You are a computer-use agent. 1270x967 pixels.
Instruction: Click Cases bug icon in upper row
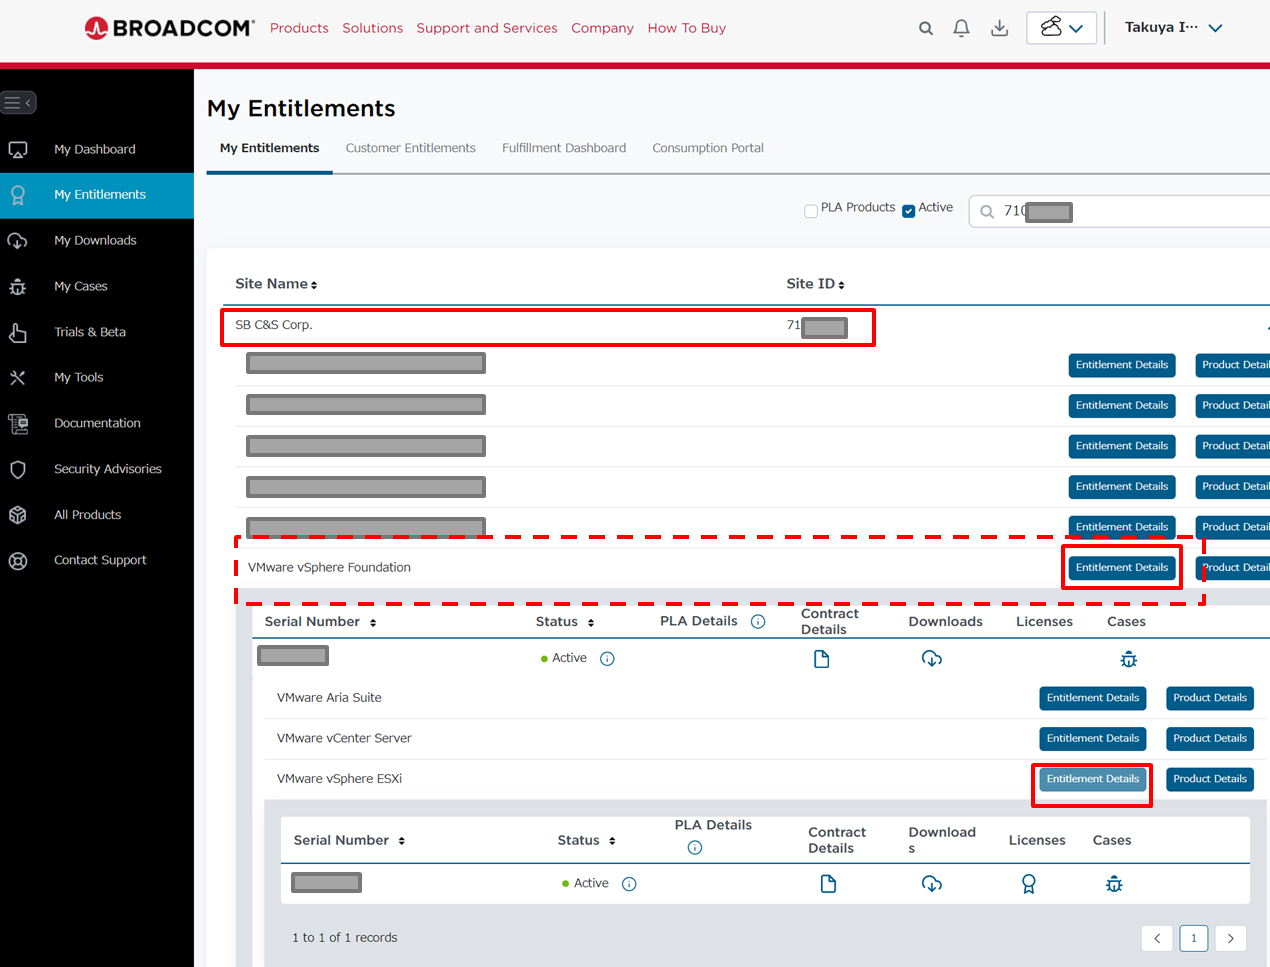coord(1129,659)
